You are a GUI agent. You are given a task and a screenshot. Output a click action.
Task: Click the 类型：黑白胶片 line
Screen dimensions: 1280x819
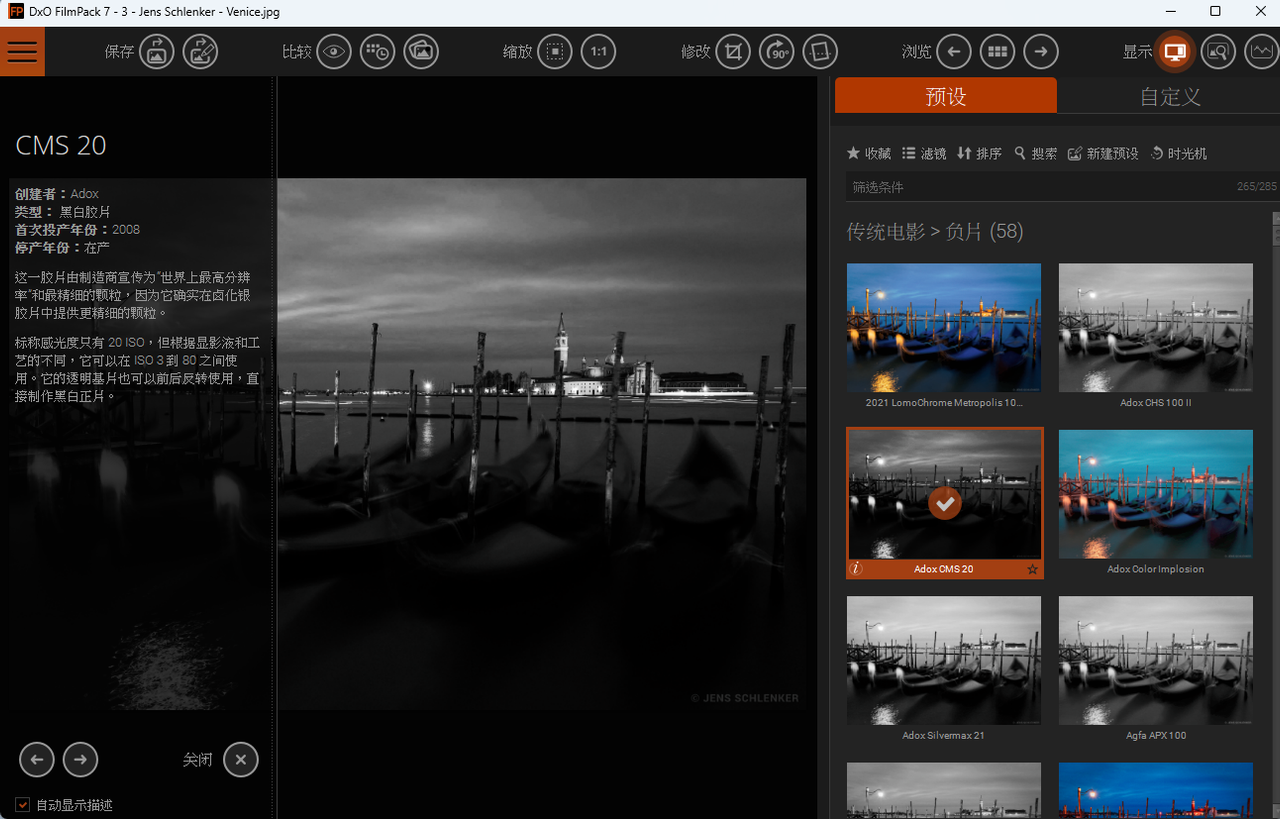[x=63, y=212]
